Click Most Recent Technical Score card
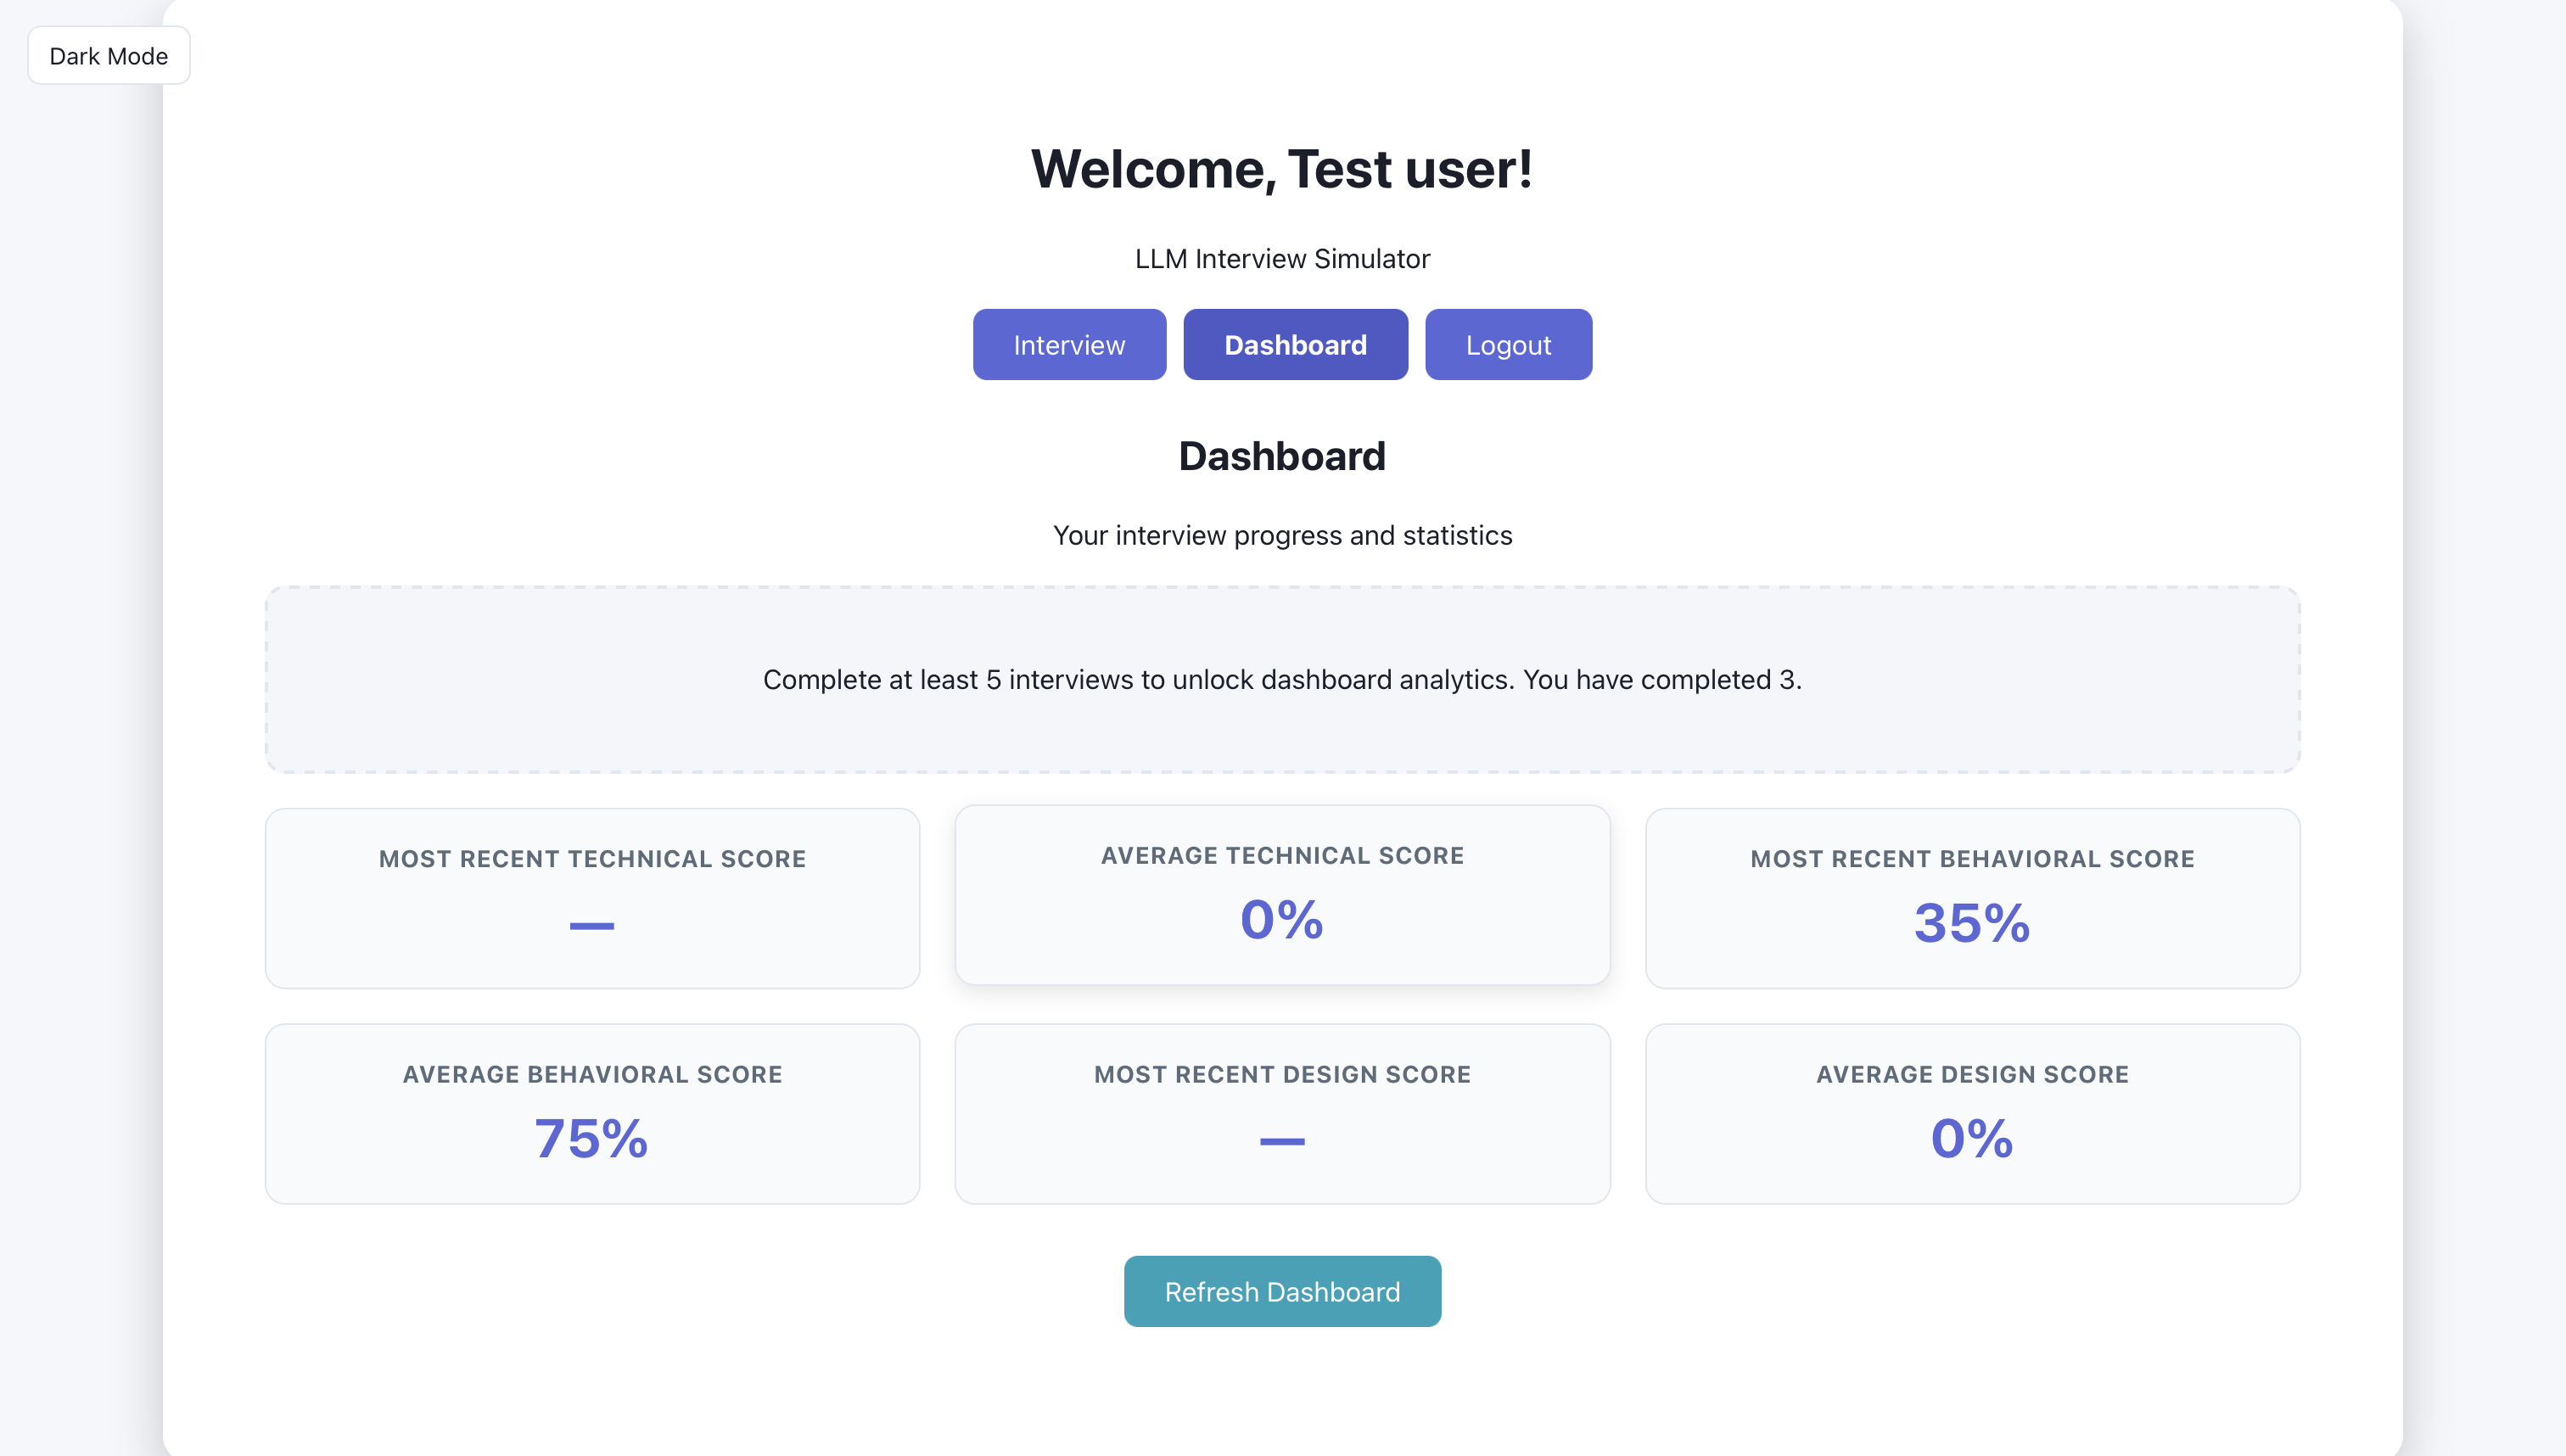2566x1456 pixels. point(592,897)
